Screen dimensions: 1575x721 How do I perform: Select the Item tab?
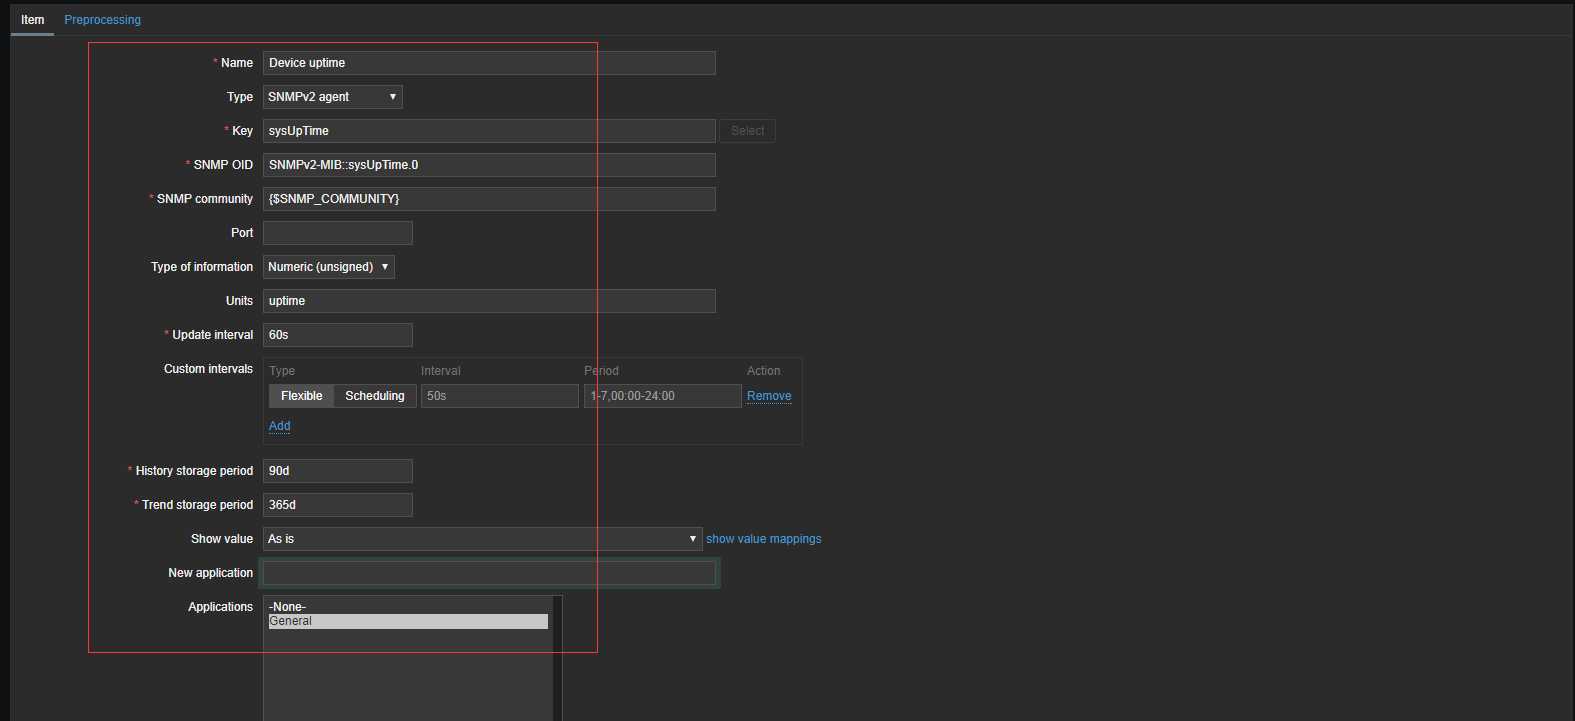point(32,19)
